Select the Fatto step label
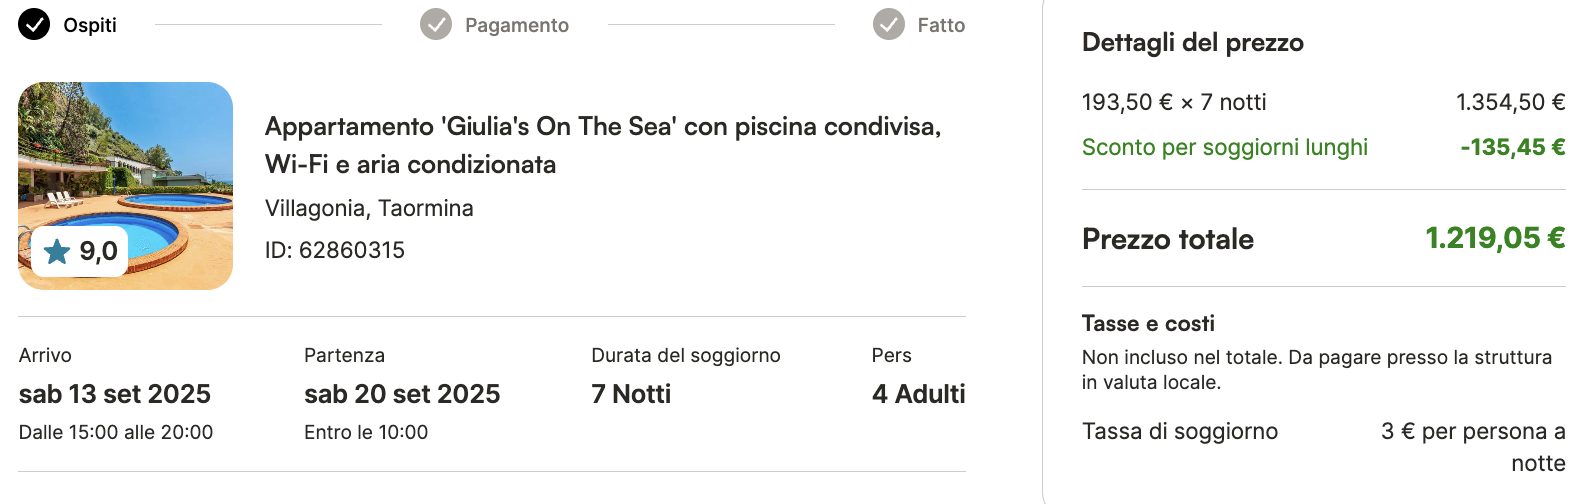This screenshot has height=504, width=1592. coord(941,25)
